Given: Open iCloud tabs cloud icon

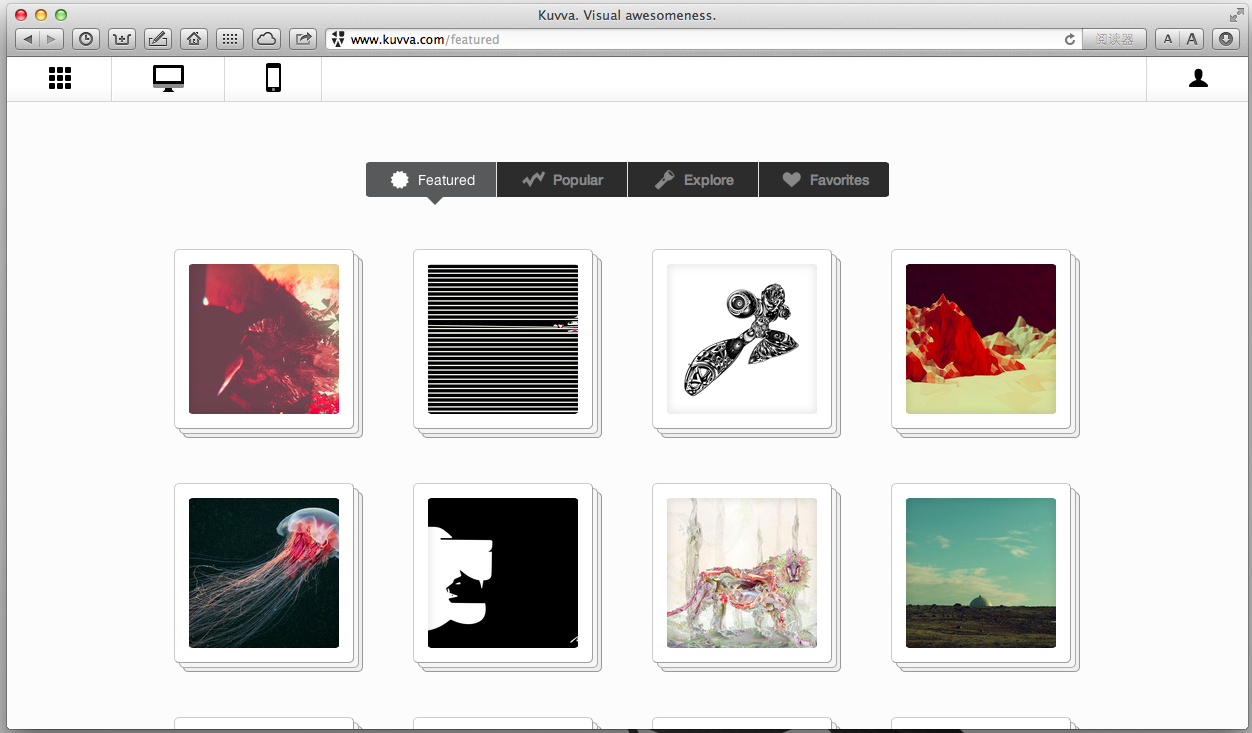Looking at the screenshot, I should pyautogui.click(x=266, y=39).
